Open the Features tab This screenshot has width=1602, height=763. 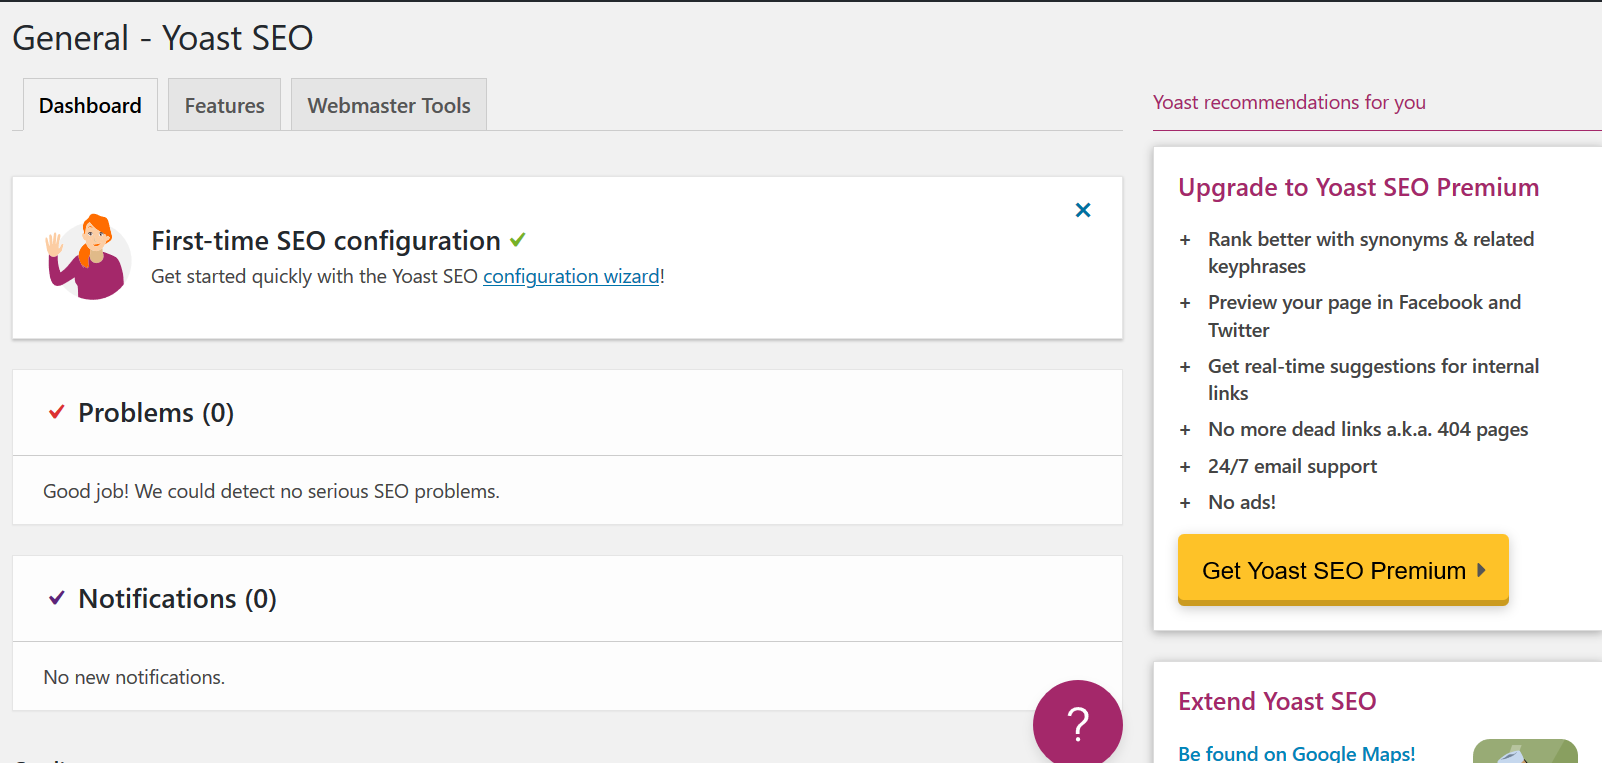pos(224,105)
